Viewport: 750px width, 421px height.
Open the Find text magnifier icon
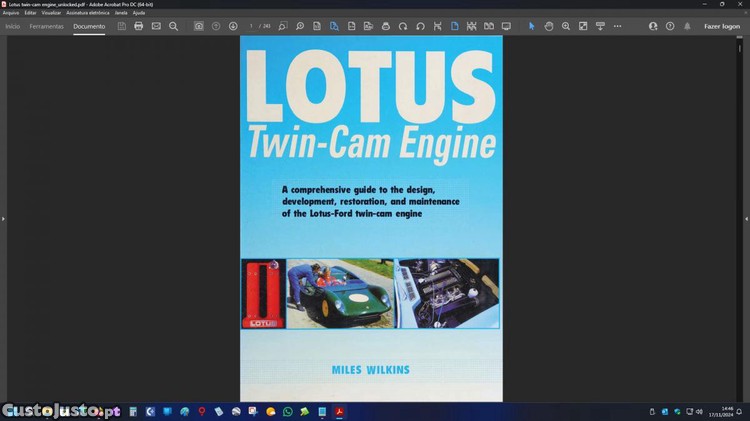pyautogui.click(x=173, y=26)
